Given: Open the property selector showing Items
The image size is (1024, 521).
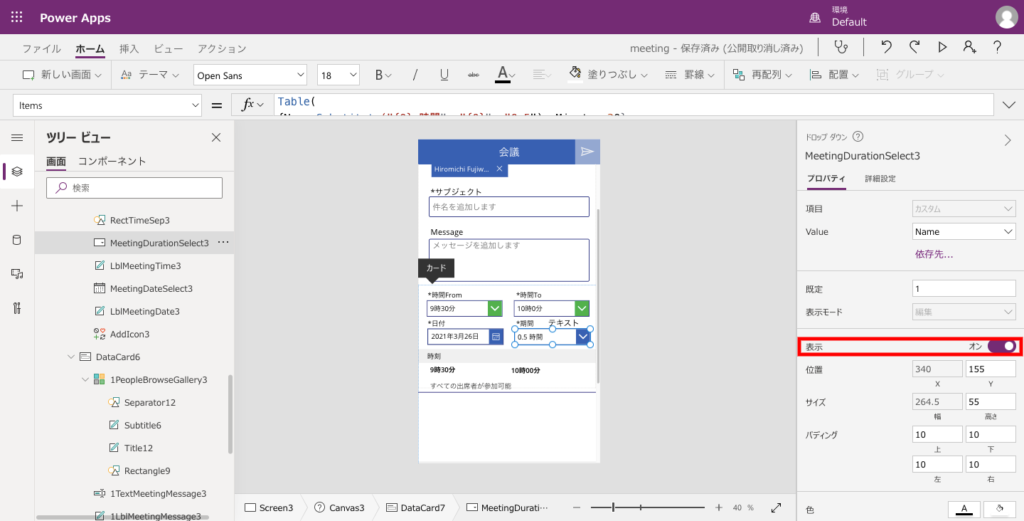Looking at the screenshot, I should [107, 105].
